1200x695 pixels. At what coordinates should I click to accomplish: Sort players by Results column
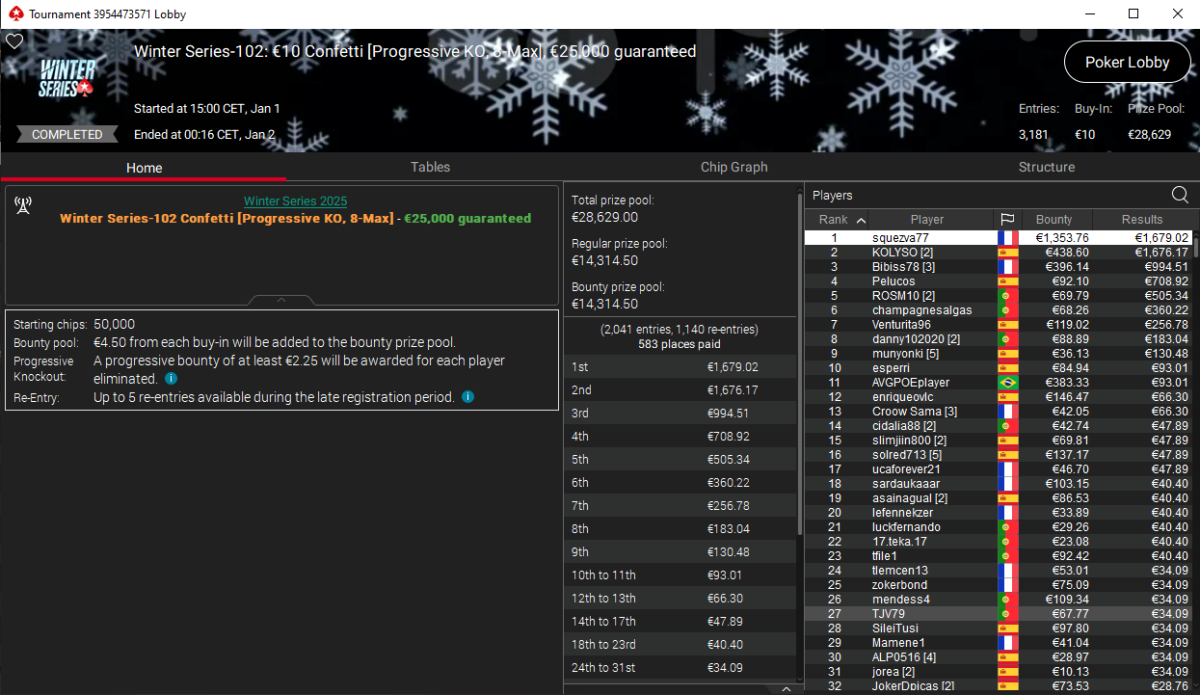click(x=1142, y=220)
